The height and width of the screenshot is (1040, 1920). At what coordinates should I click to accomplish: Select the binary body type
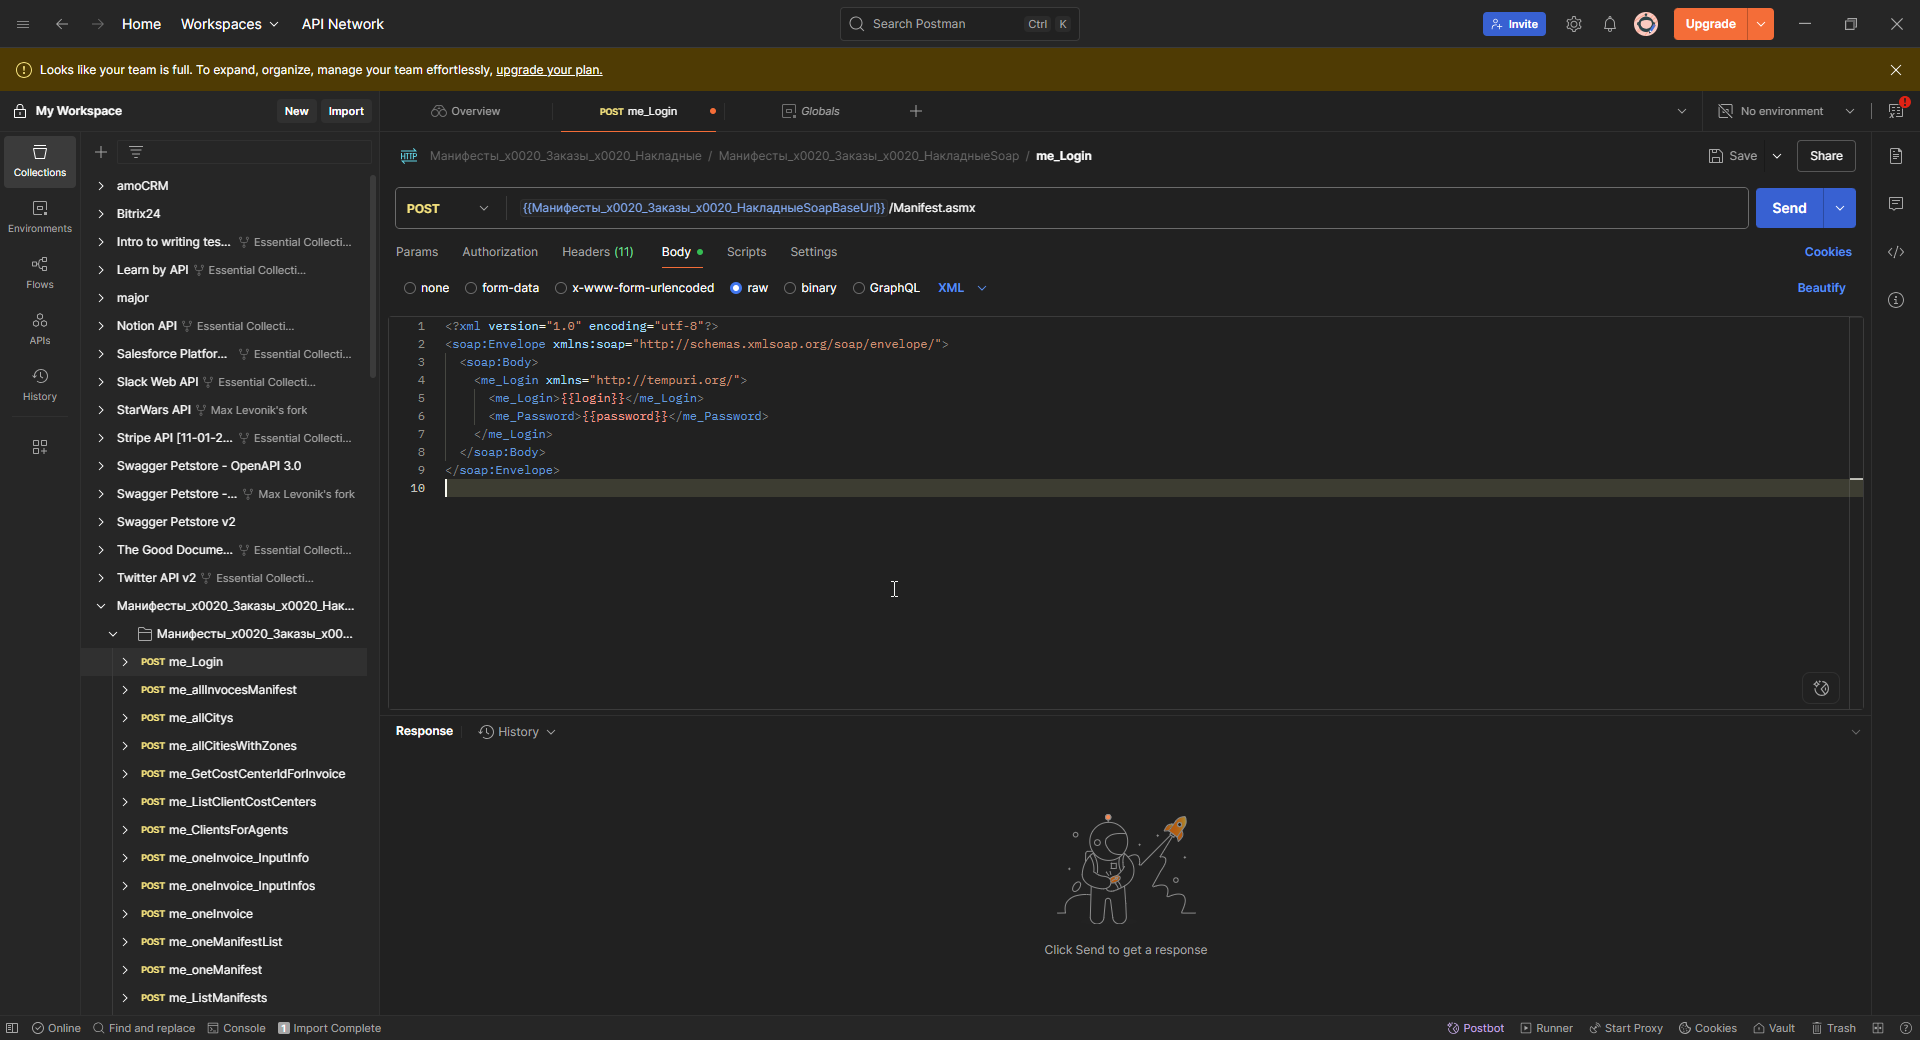point(810,288)
